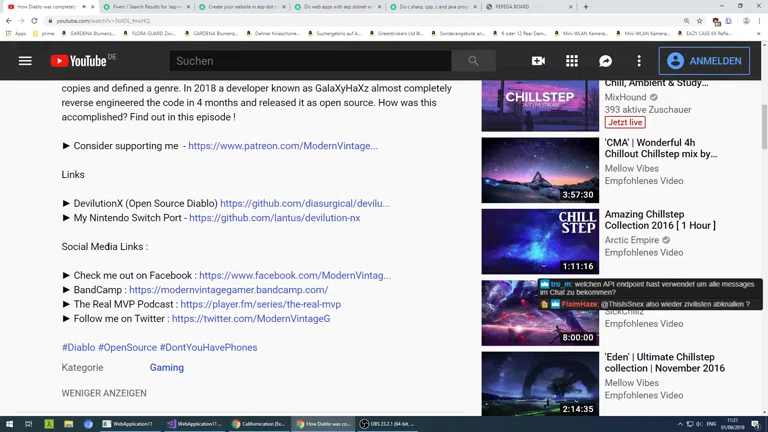Open the Chrome profile avatar icon
The height and width of the screenshot is (432, 768).
[746, 21]
